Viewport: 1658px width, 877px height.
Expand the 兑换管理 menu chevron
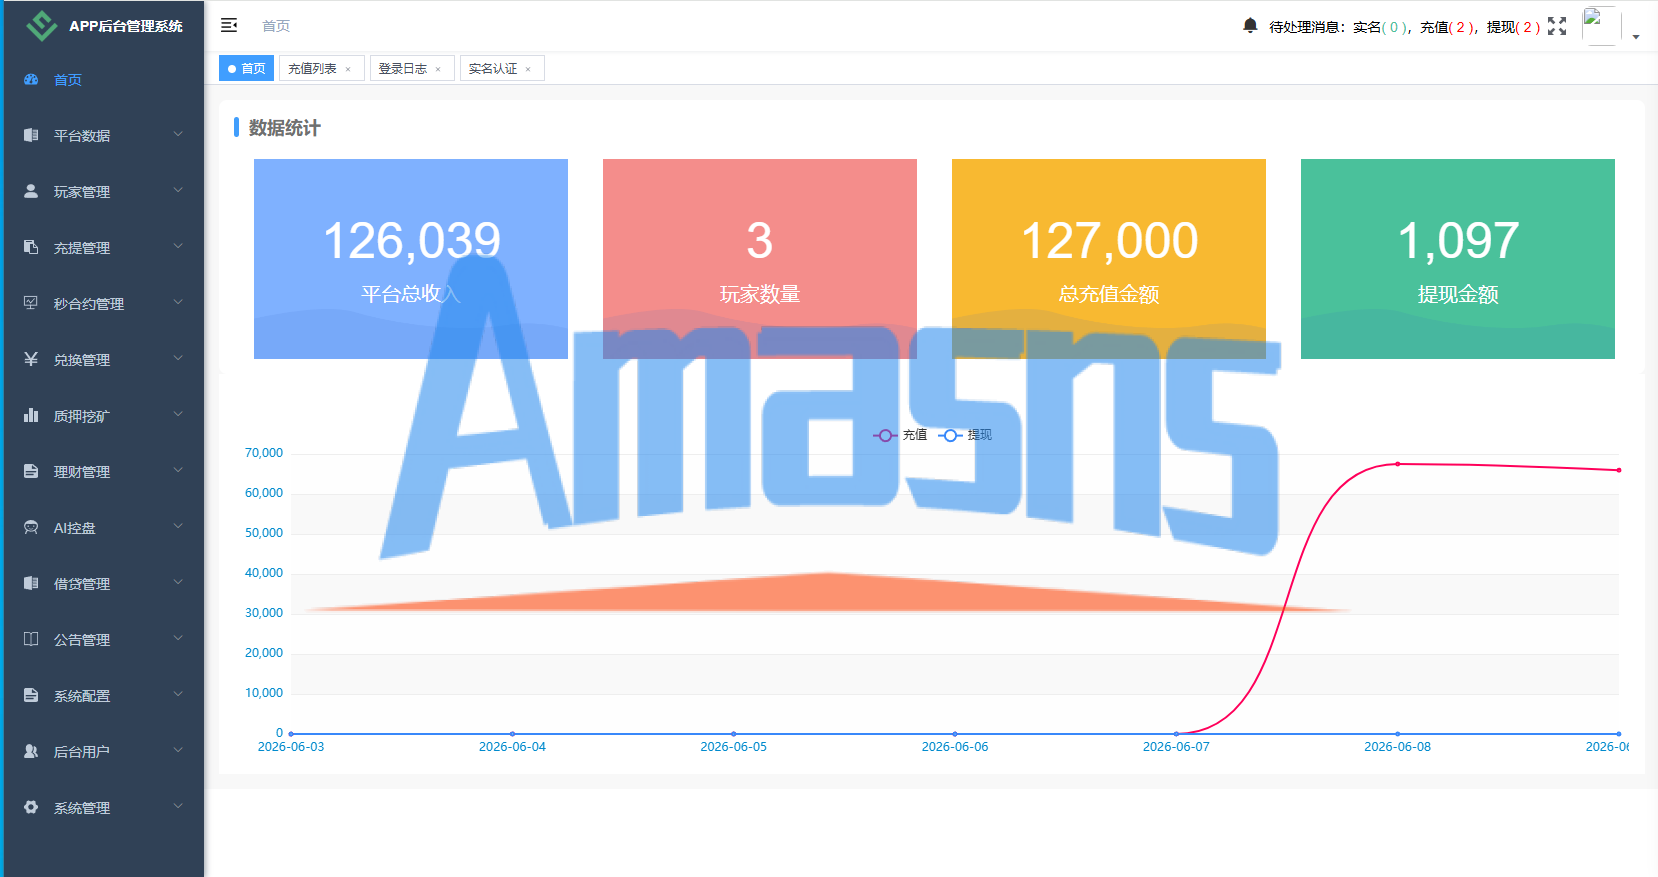pyautogui.click(x=178, y=358)
